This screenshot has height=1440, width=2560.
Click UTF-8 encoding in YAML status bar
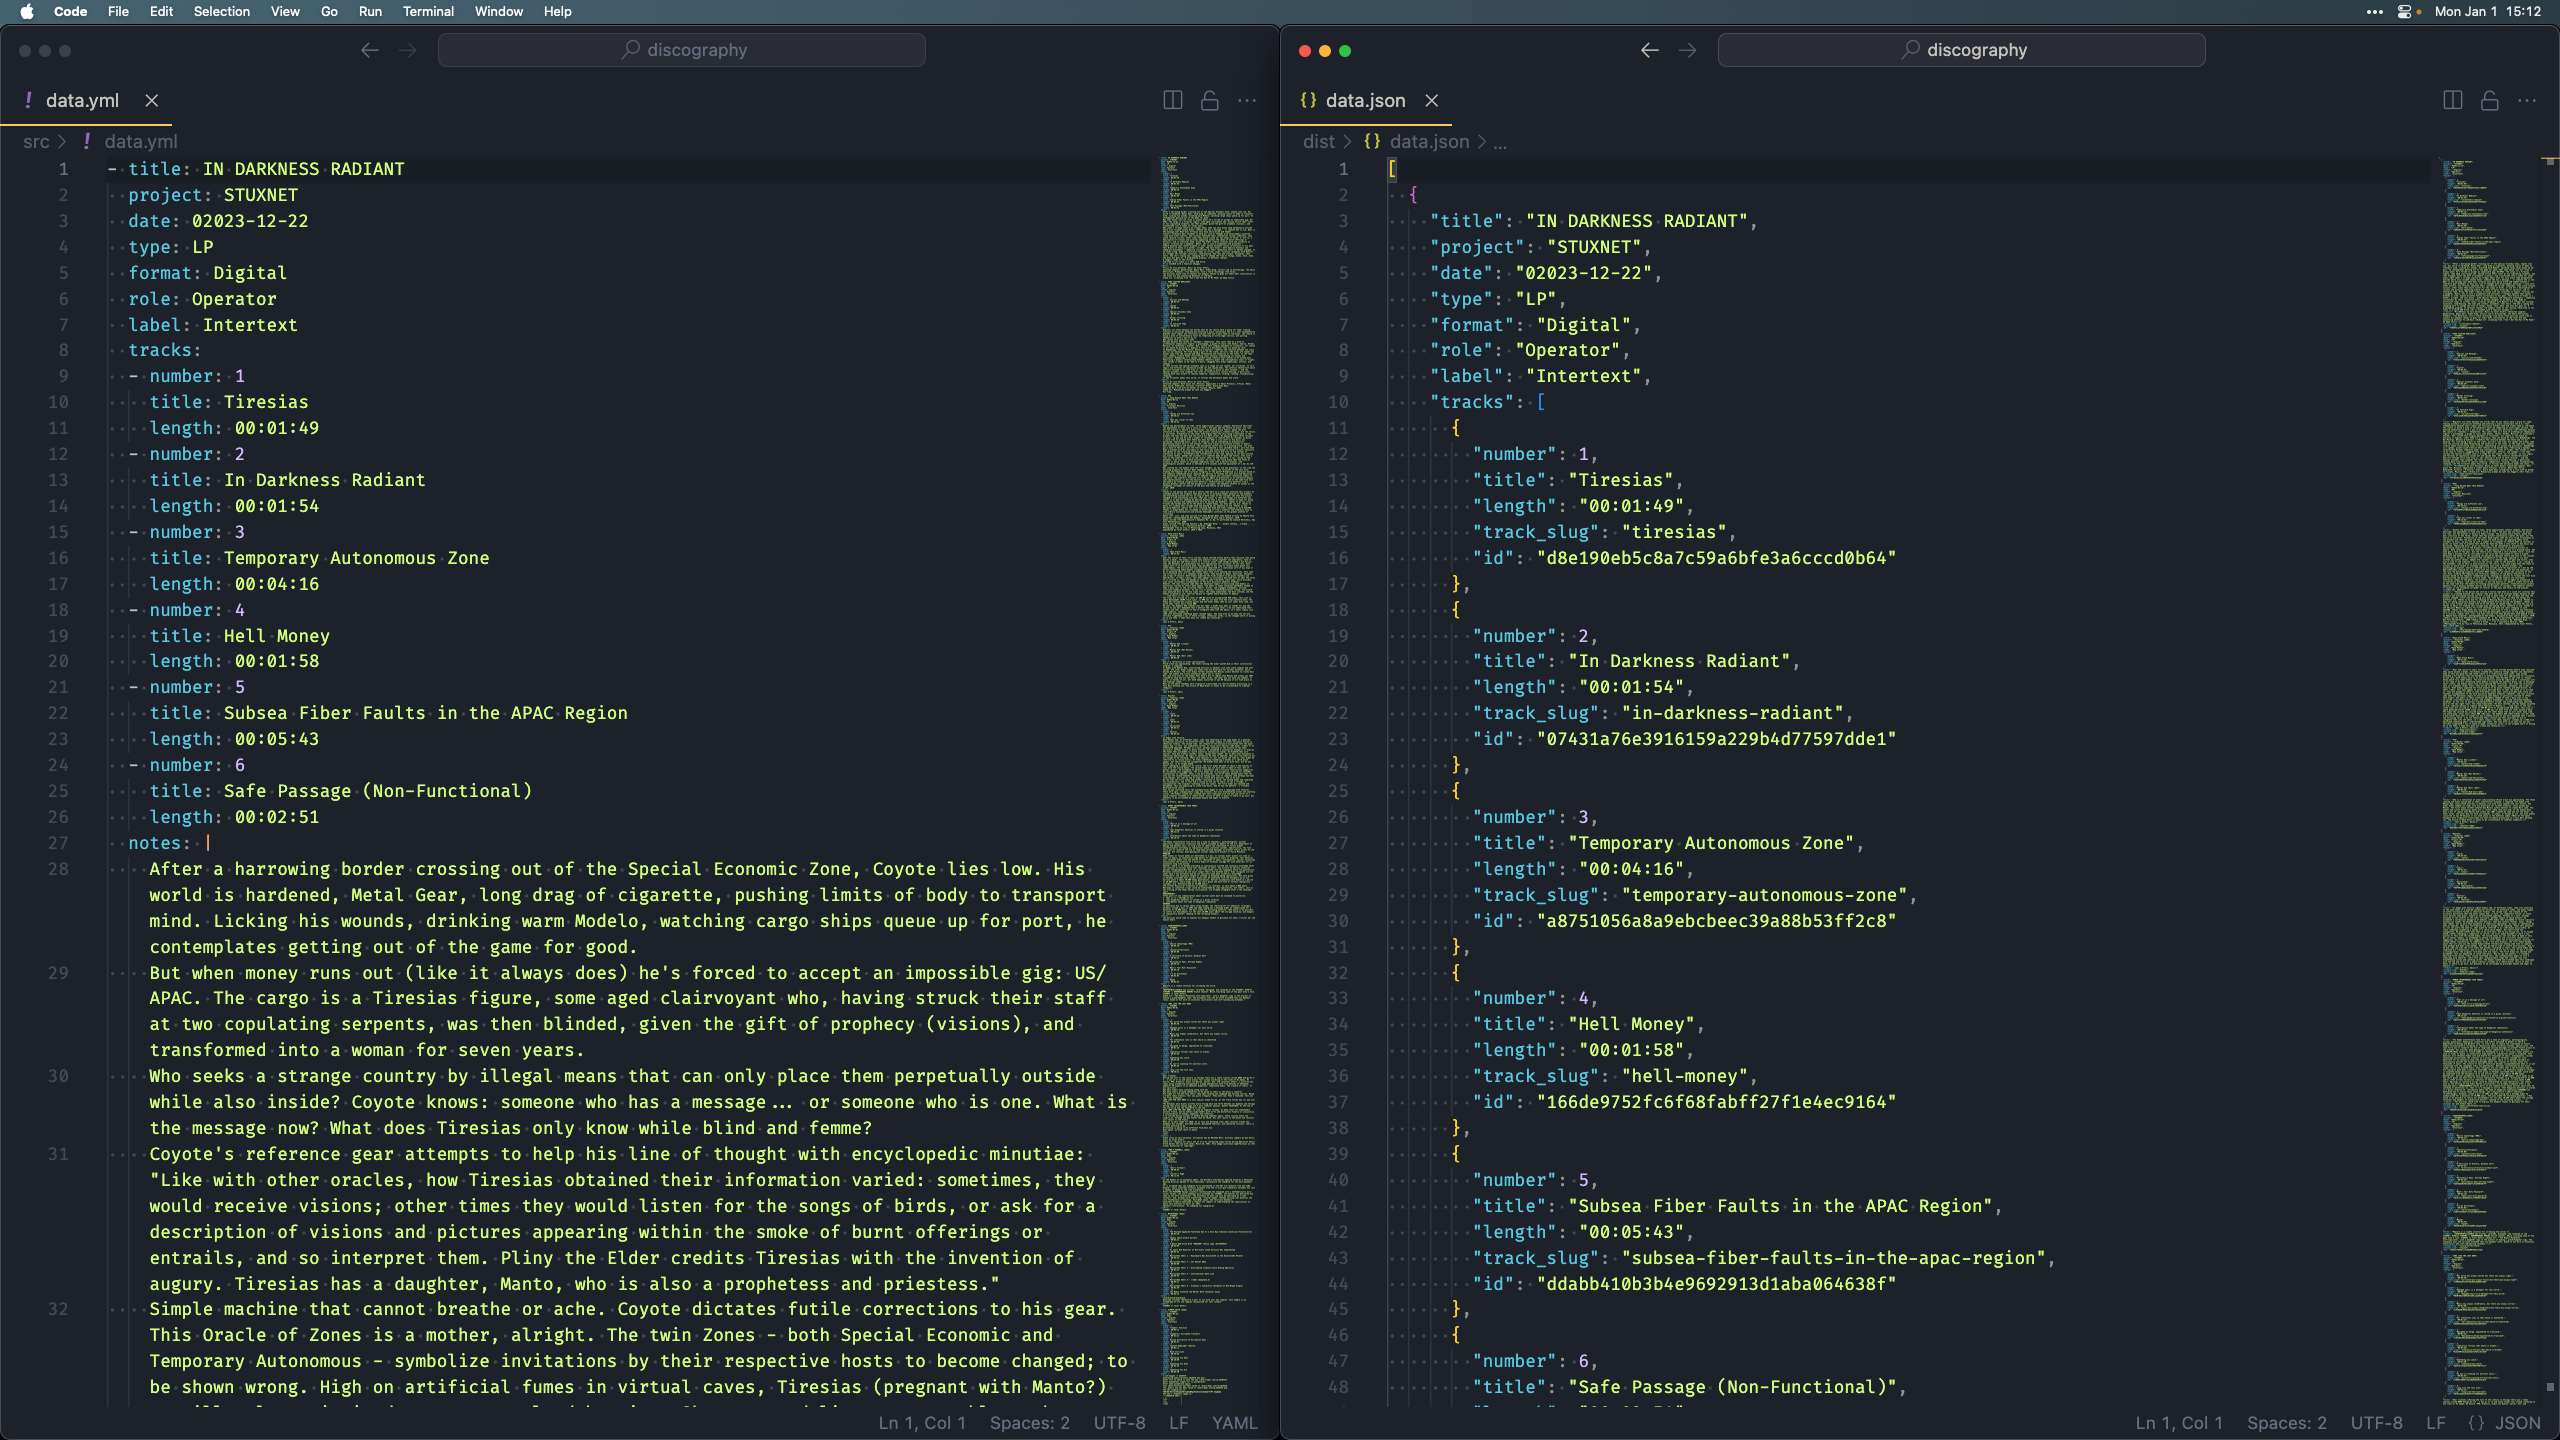click(1119, 1423)
